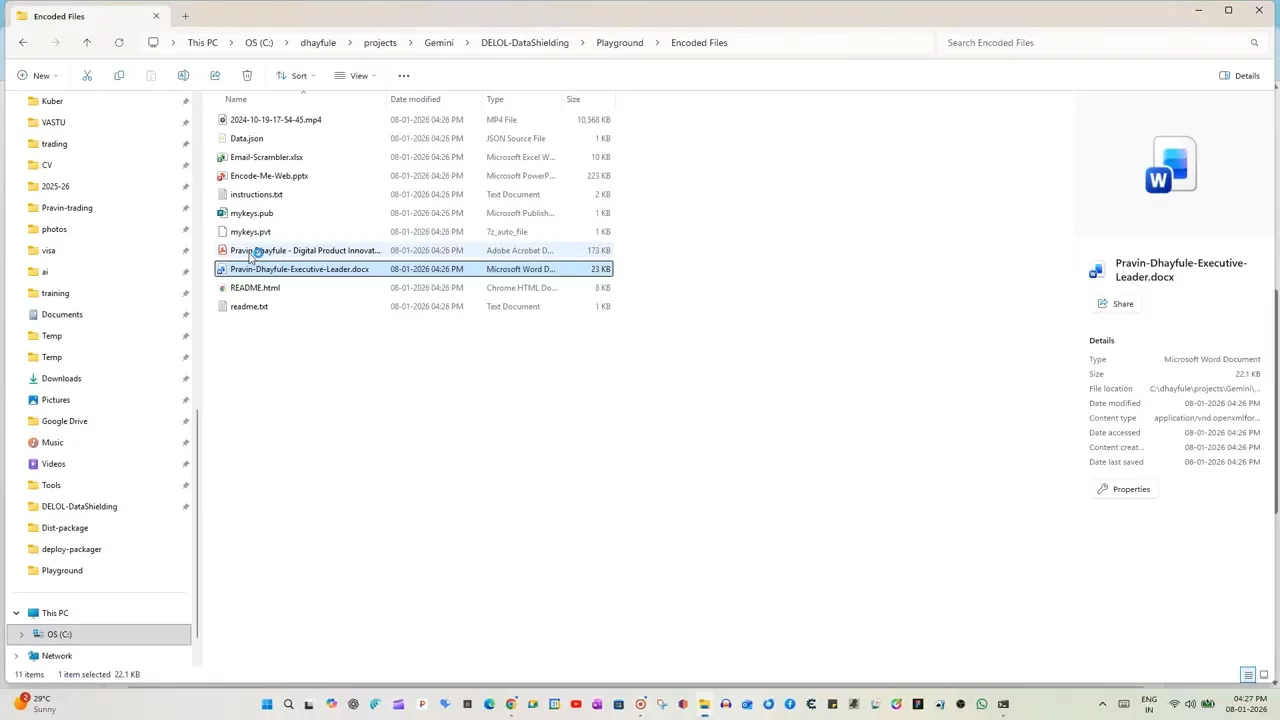The image size is (1280, 720).
Task: Navigate up one folder with the up arrow
Action: (x=87, y=43)
